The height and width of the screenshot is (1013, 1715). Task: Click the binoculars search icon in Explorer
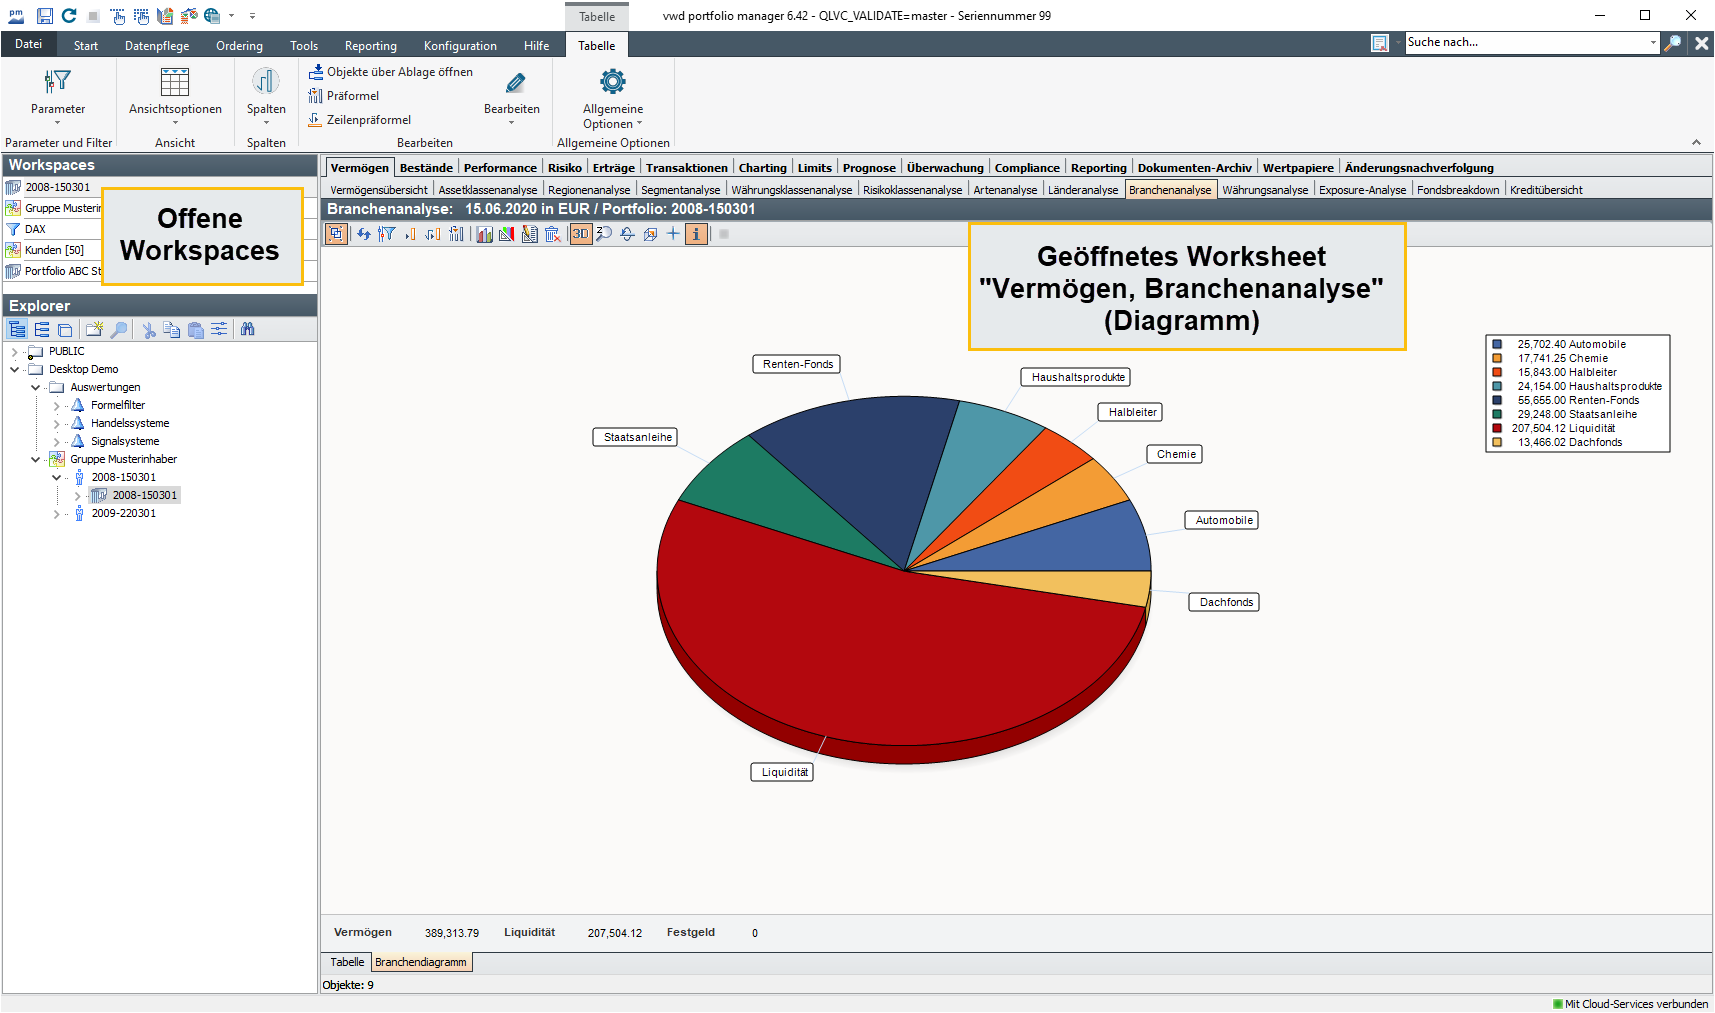tap(248, 329)
